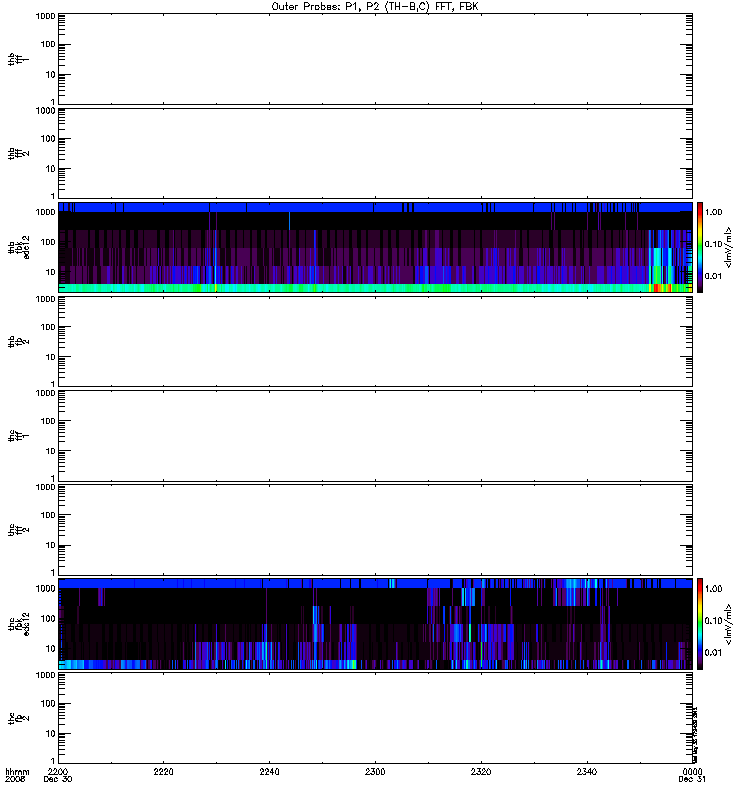Image resolution: width=750 pixels, height=800 pixels.
Task: Click the mV/m units label beside thb color bar
Action: pos(729,247)
